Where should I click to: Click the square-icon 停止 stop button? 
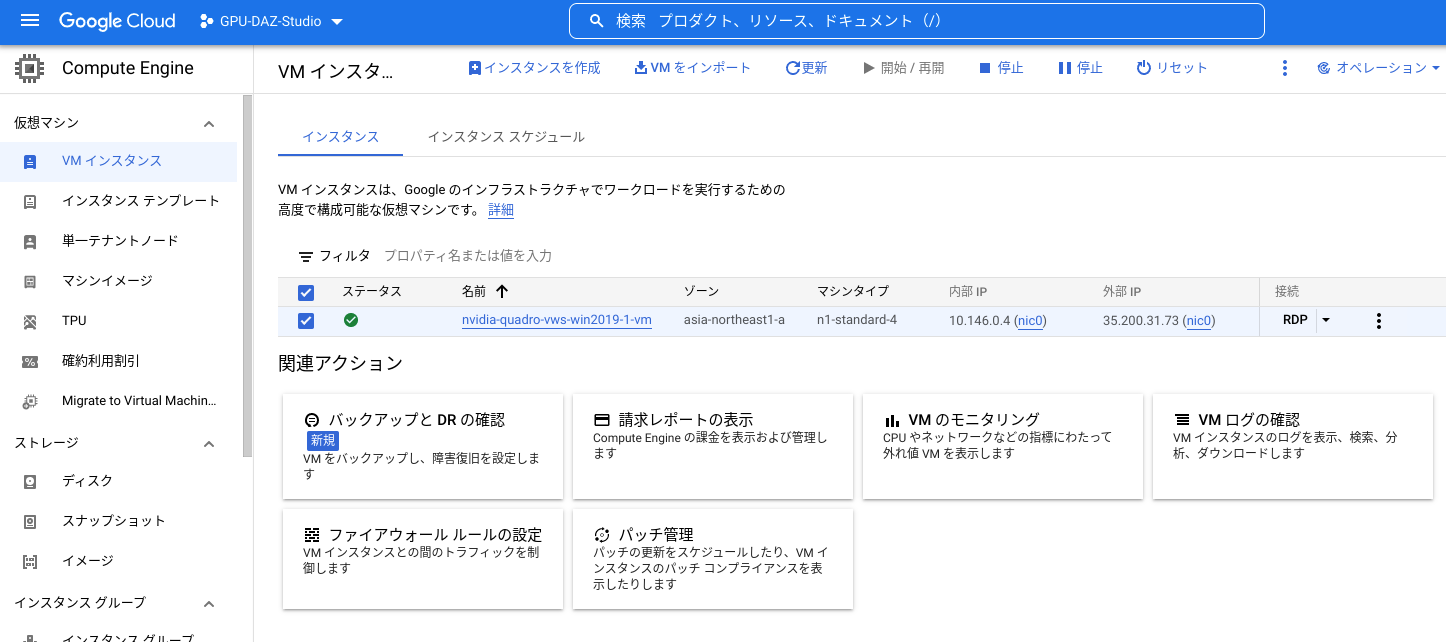(1001, 68)
